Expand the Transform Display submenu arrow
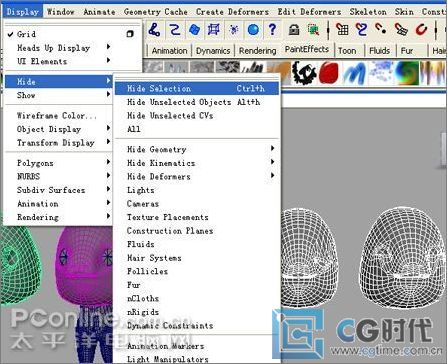 click(x=108, y=142)
